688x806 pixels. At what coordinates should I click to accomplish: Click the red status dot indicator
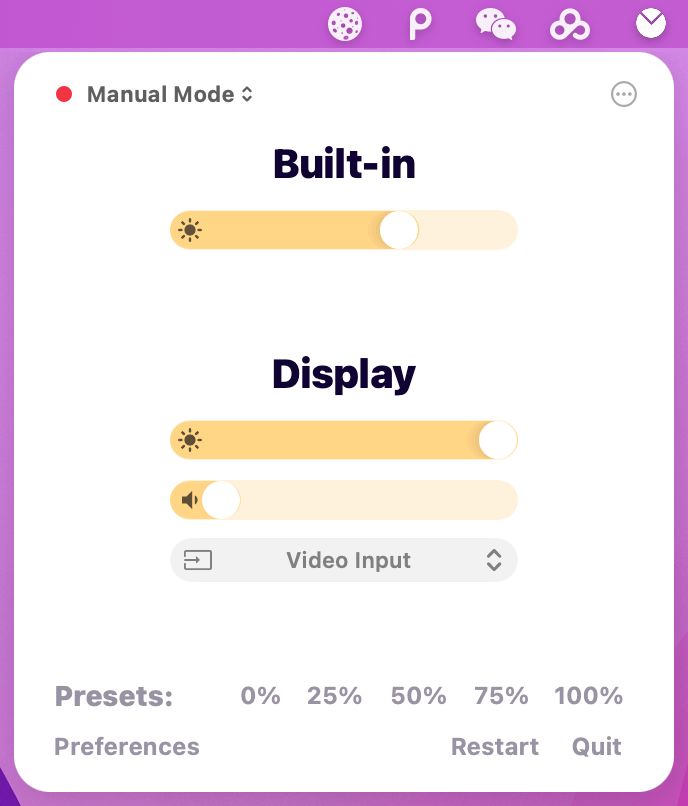(64, 94)
